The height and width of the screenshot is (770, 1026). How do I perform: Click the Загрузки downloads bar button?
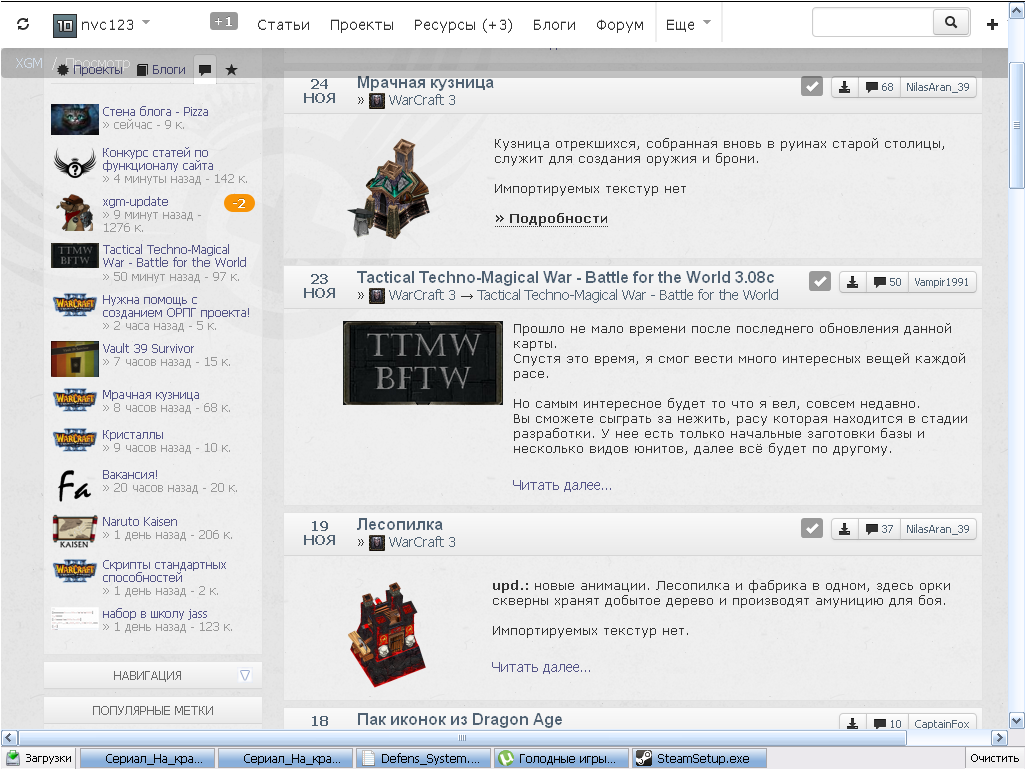[x=39, y=758]
